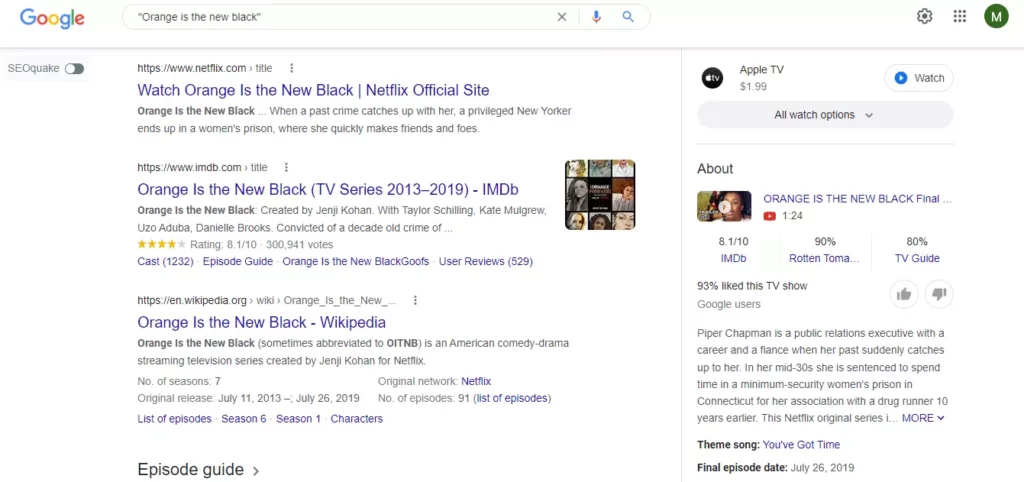Expand Episode guide chevron

[x=256, y=471]
